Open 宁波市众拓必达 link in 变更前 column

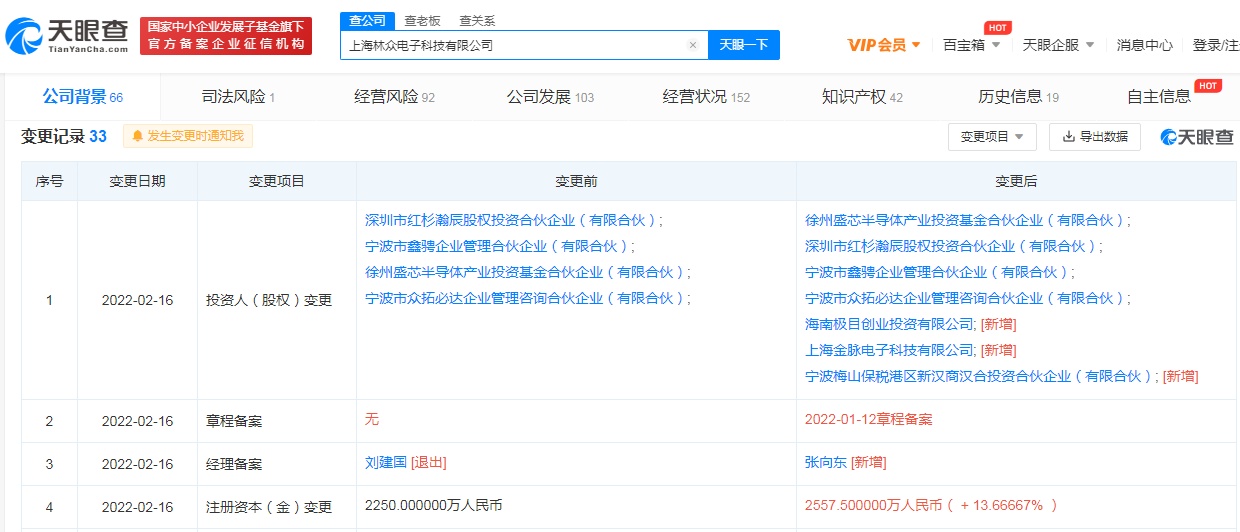[x=526, y=298]
